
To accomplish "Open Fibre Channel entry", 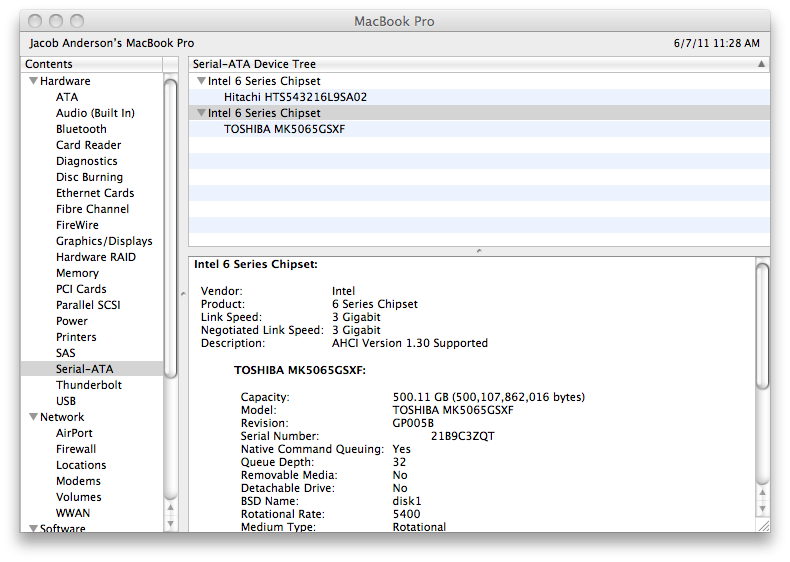I will (92, 209).
